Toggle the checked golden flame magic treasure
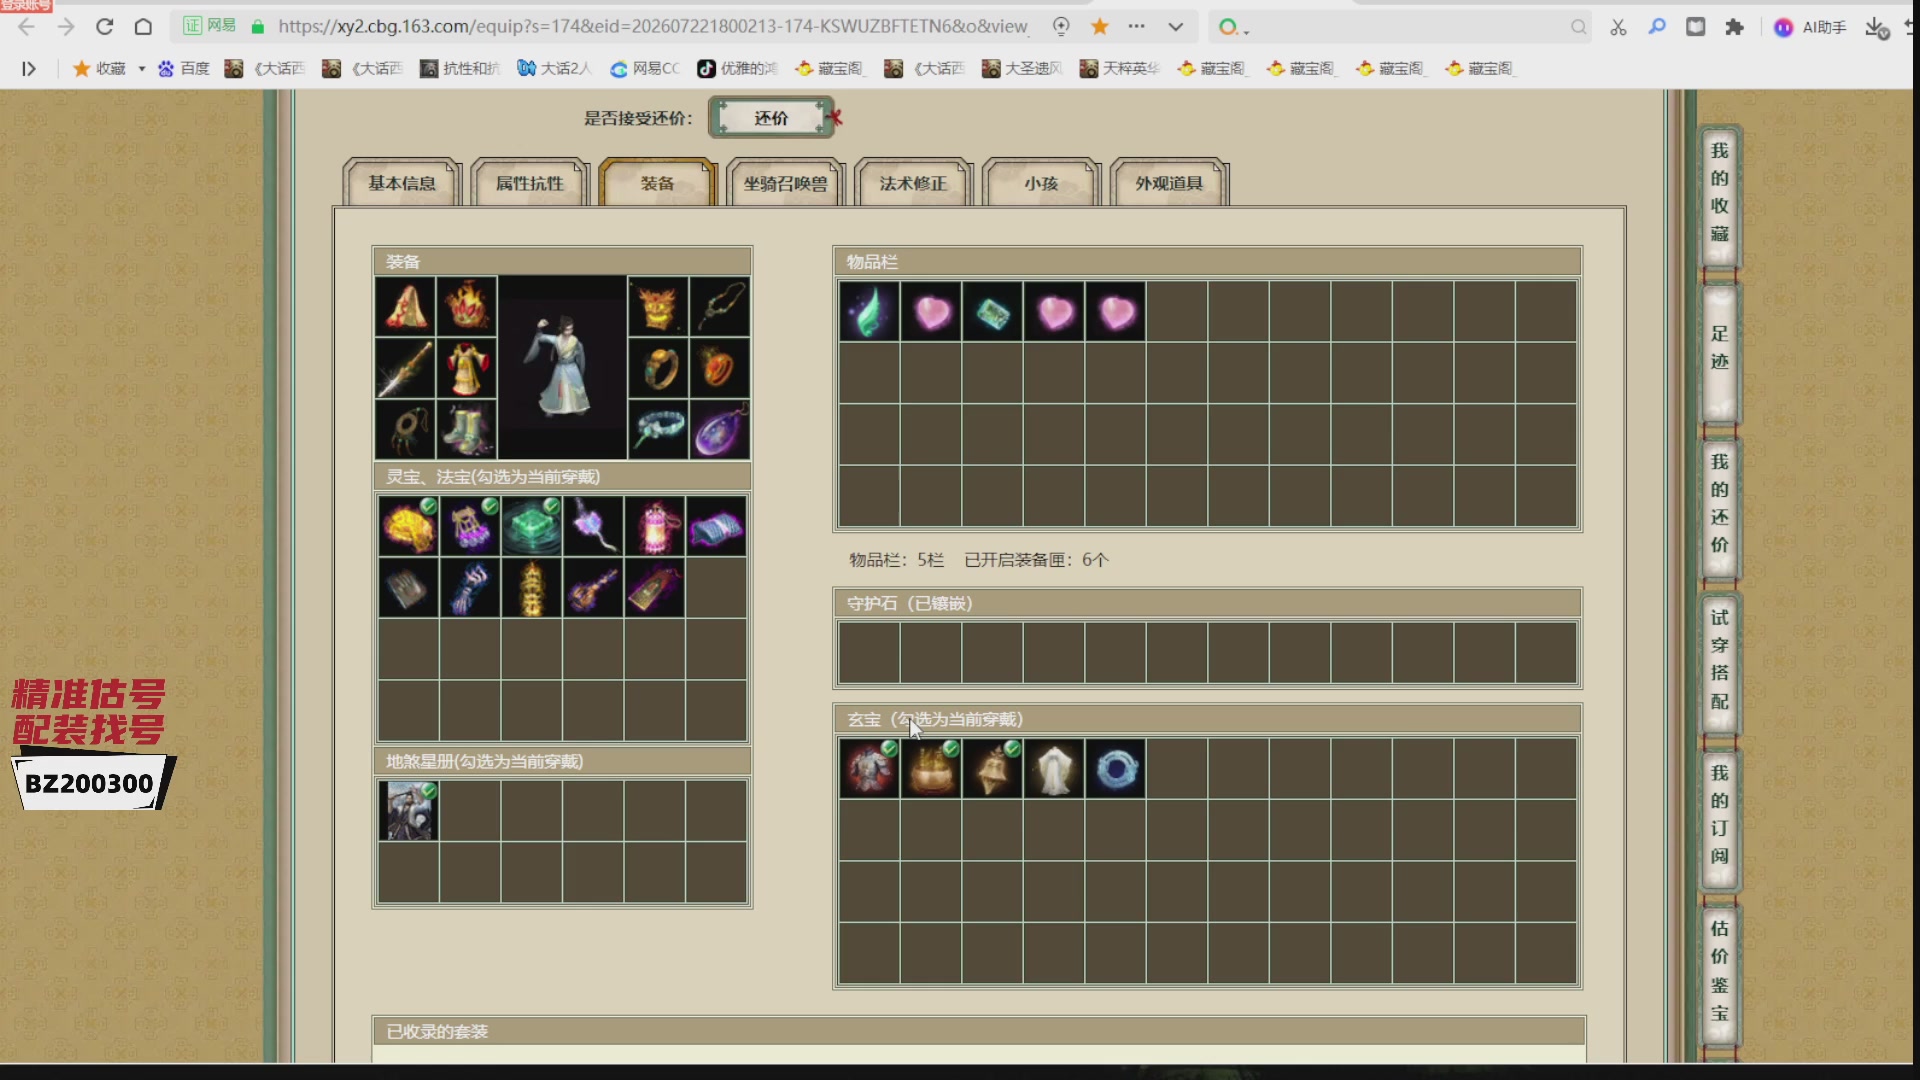 pyautogui.click(x=408, y=526)
